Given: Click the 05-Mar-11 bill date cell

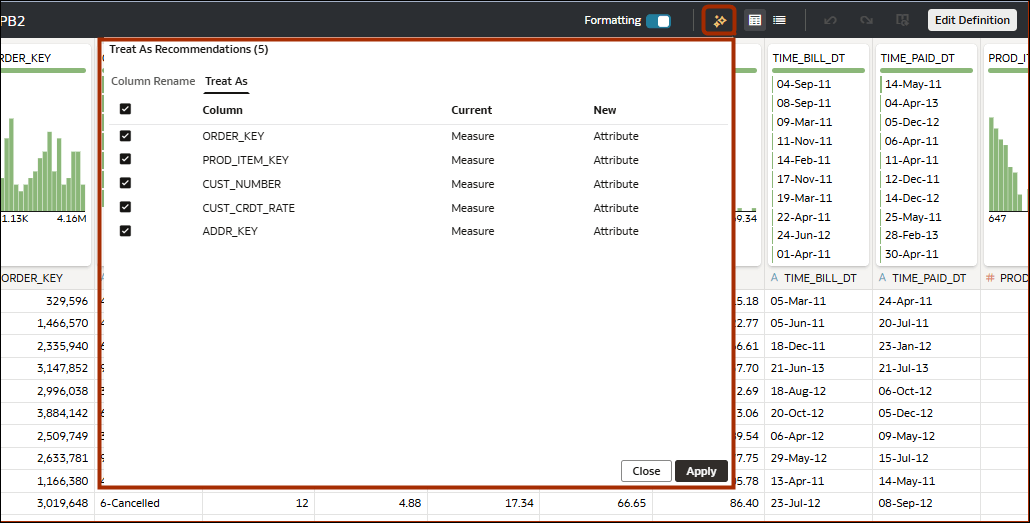Looking at the screenshot, I should coord(819,301).
